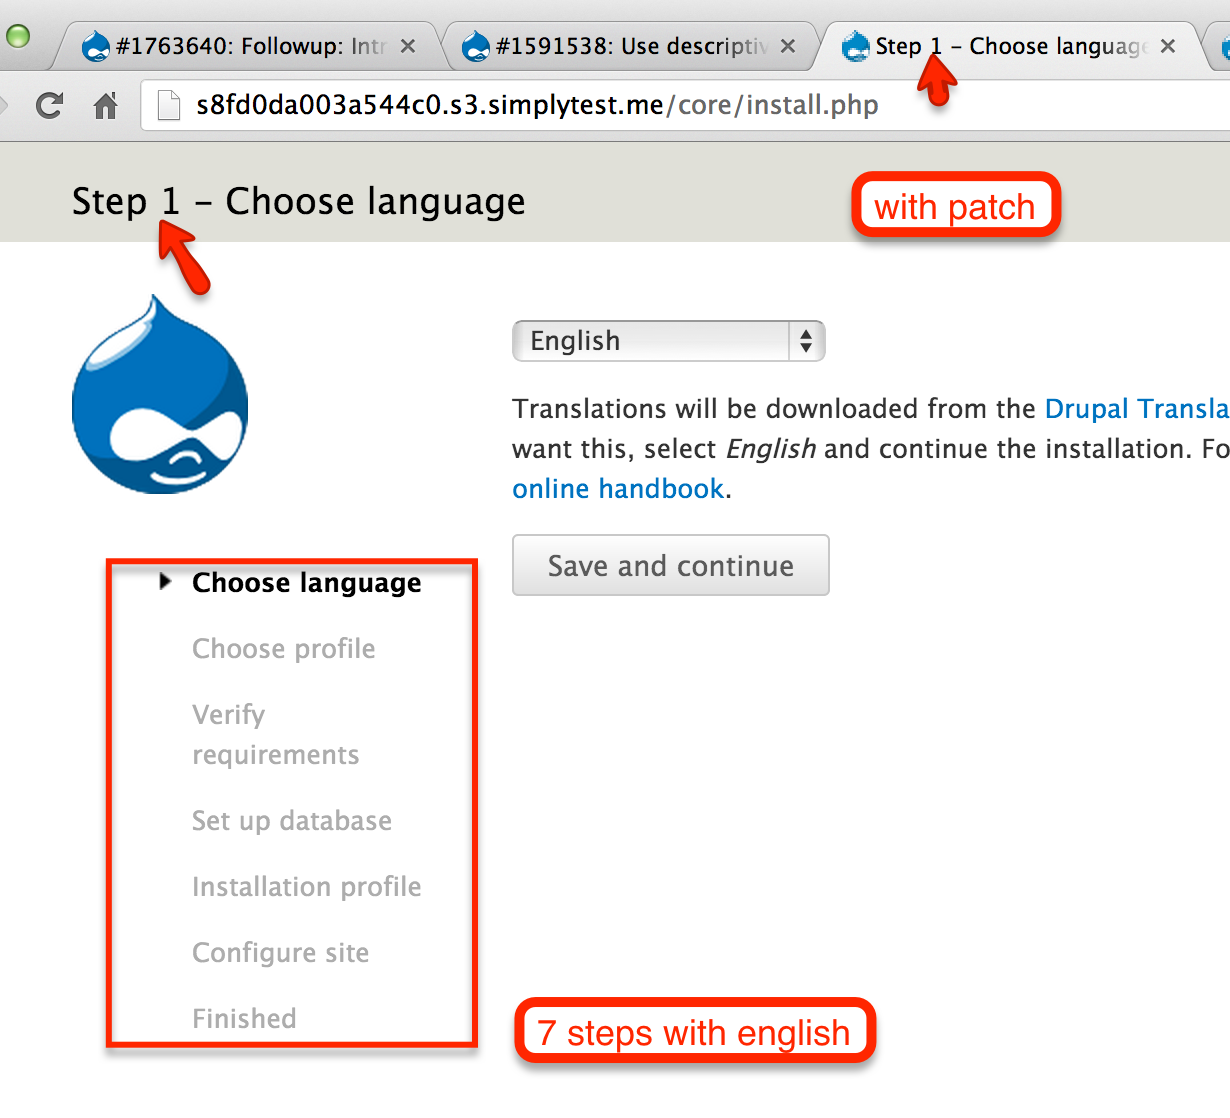Click the italic English word in description
The image size is (1230, 1118).
pos(771,449)
